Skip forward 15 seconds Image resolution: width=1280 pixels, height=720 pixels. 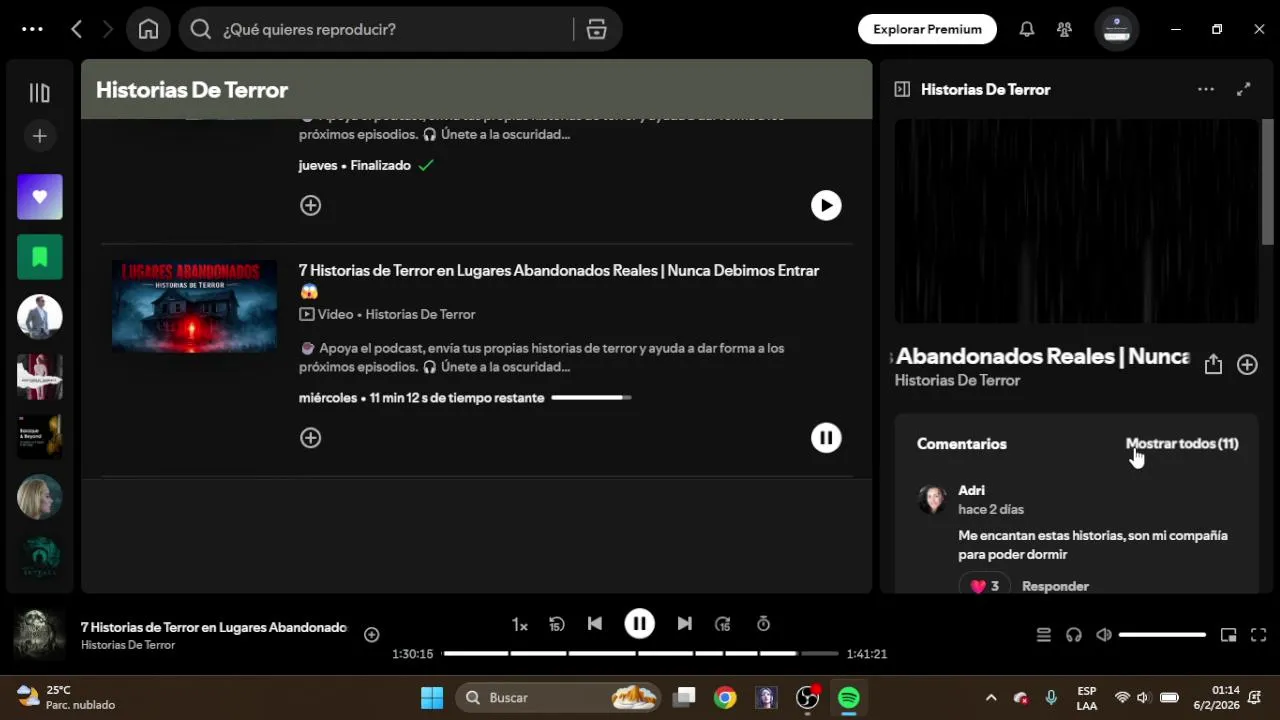pos(723,624)
